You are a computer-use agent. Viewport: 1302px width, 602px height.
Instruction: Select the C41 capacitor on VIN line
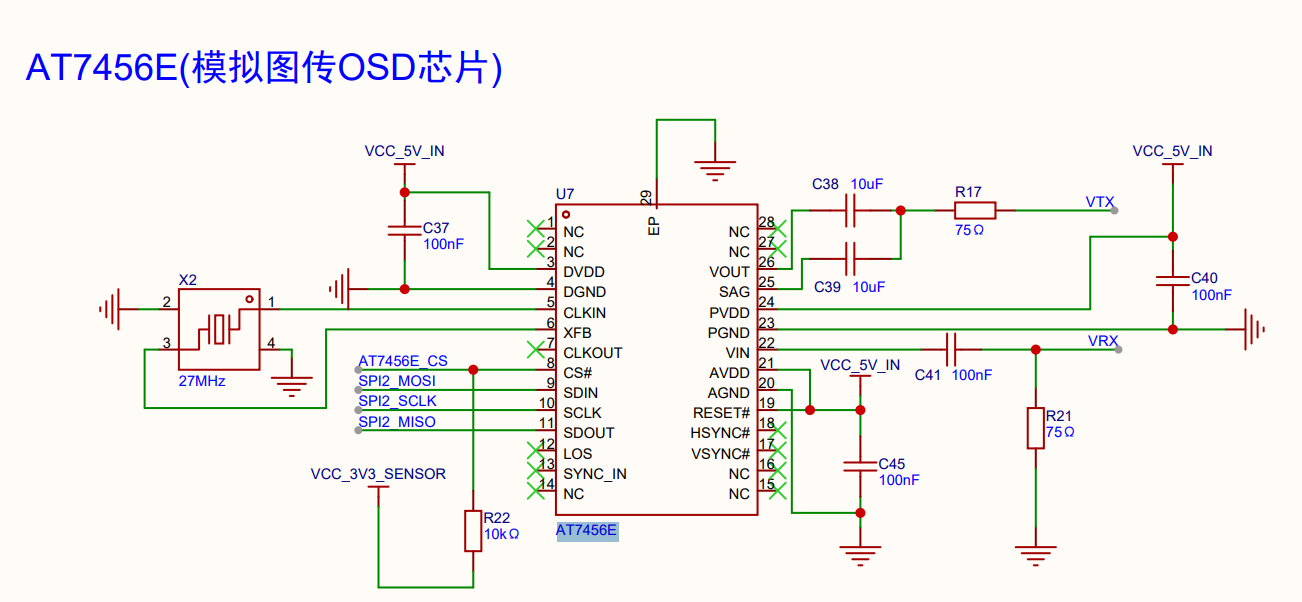point(951,349)
